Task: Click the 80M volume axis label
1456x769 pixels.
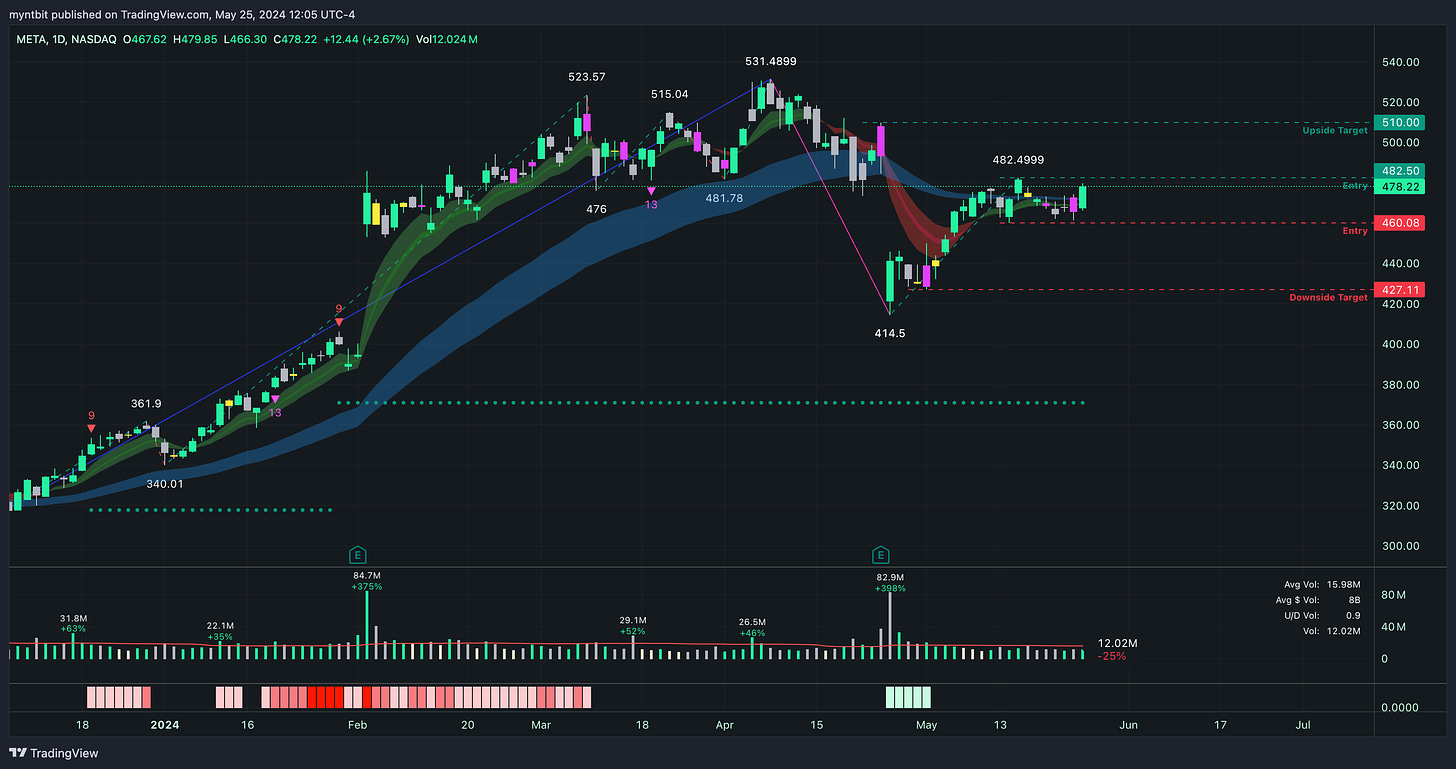Action: (x=1394, y=595)
